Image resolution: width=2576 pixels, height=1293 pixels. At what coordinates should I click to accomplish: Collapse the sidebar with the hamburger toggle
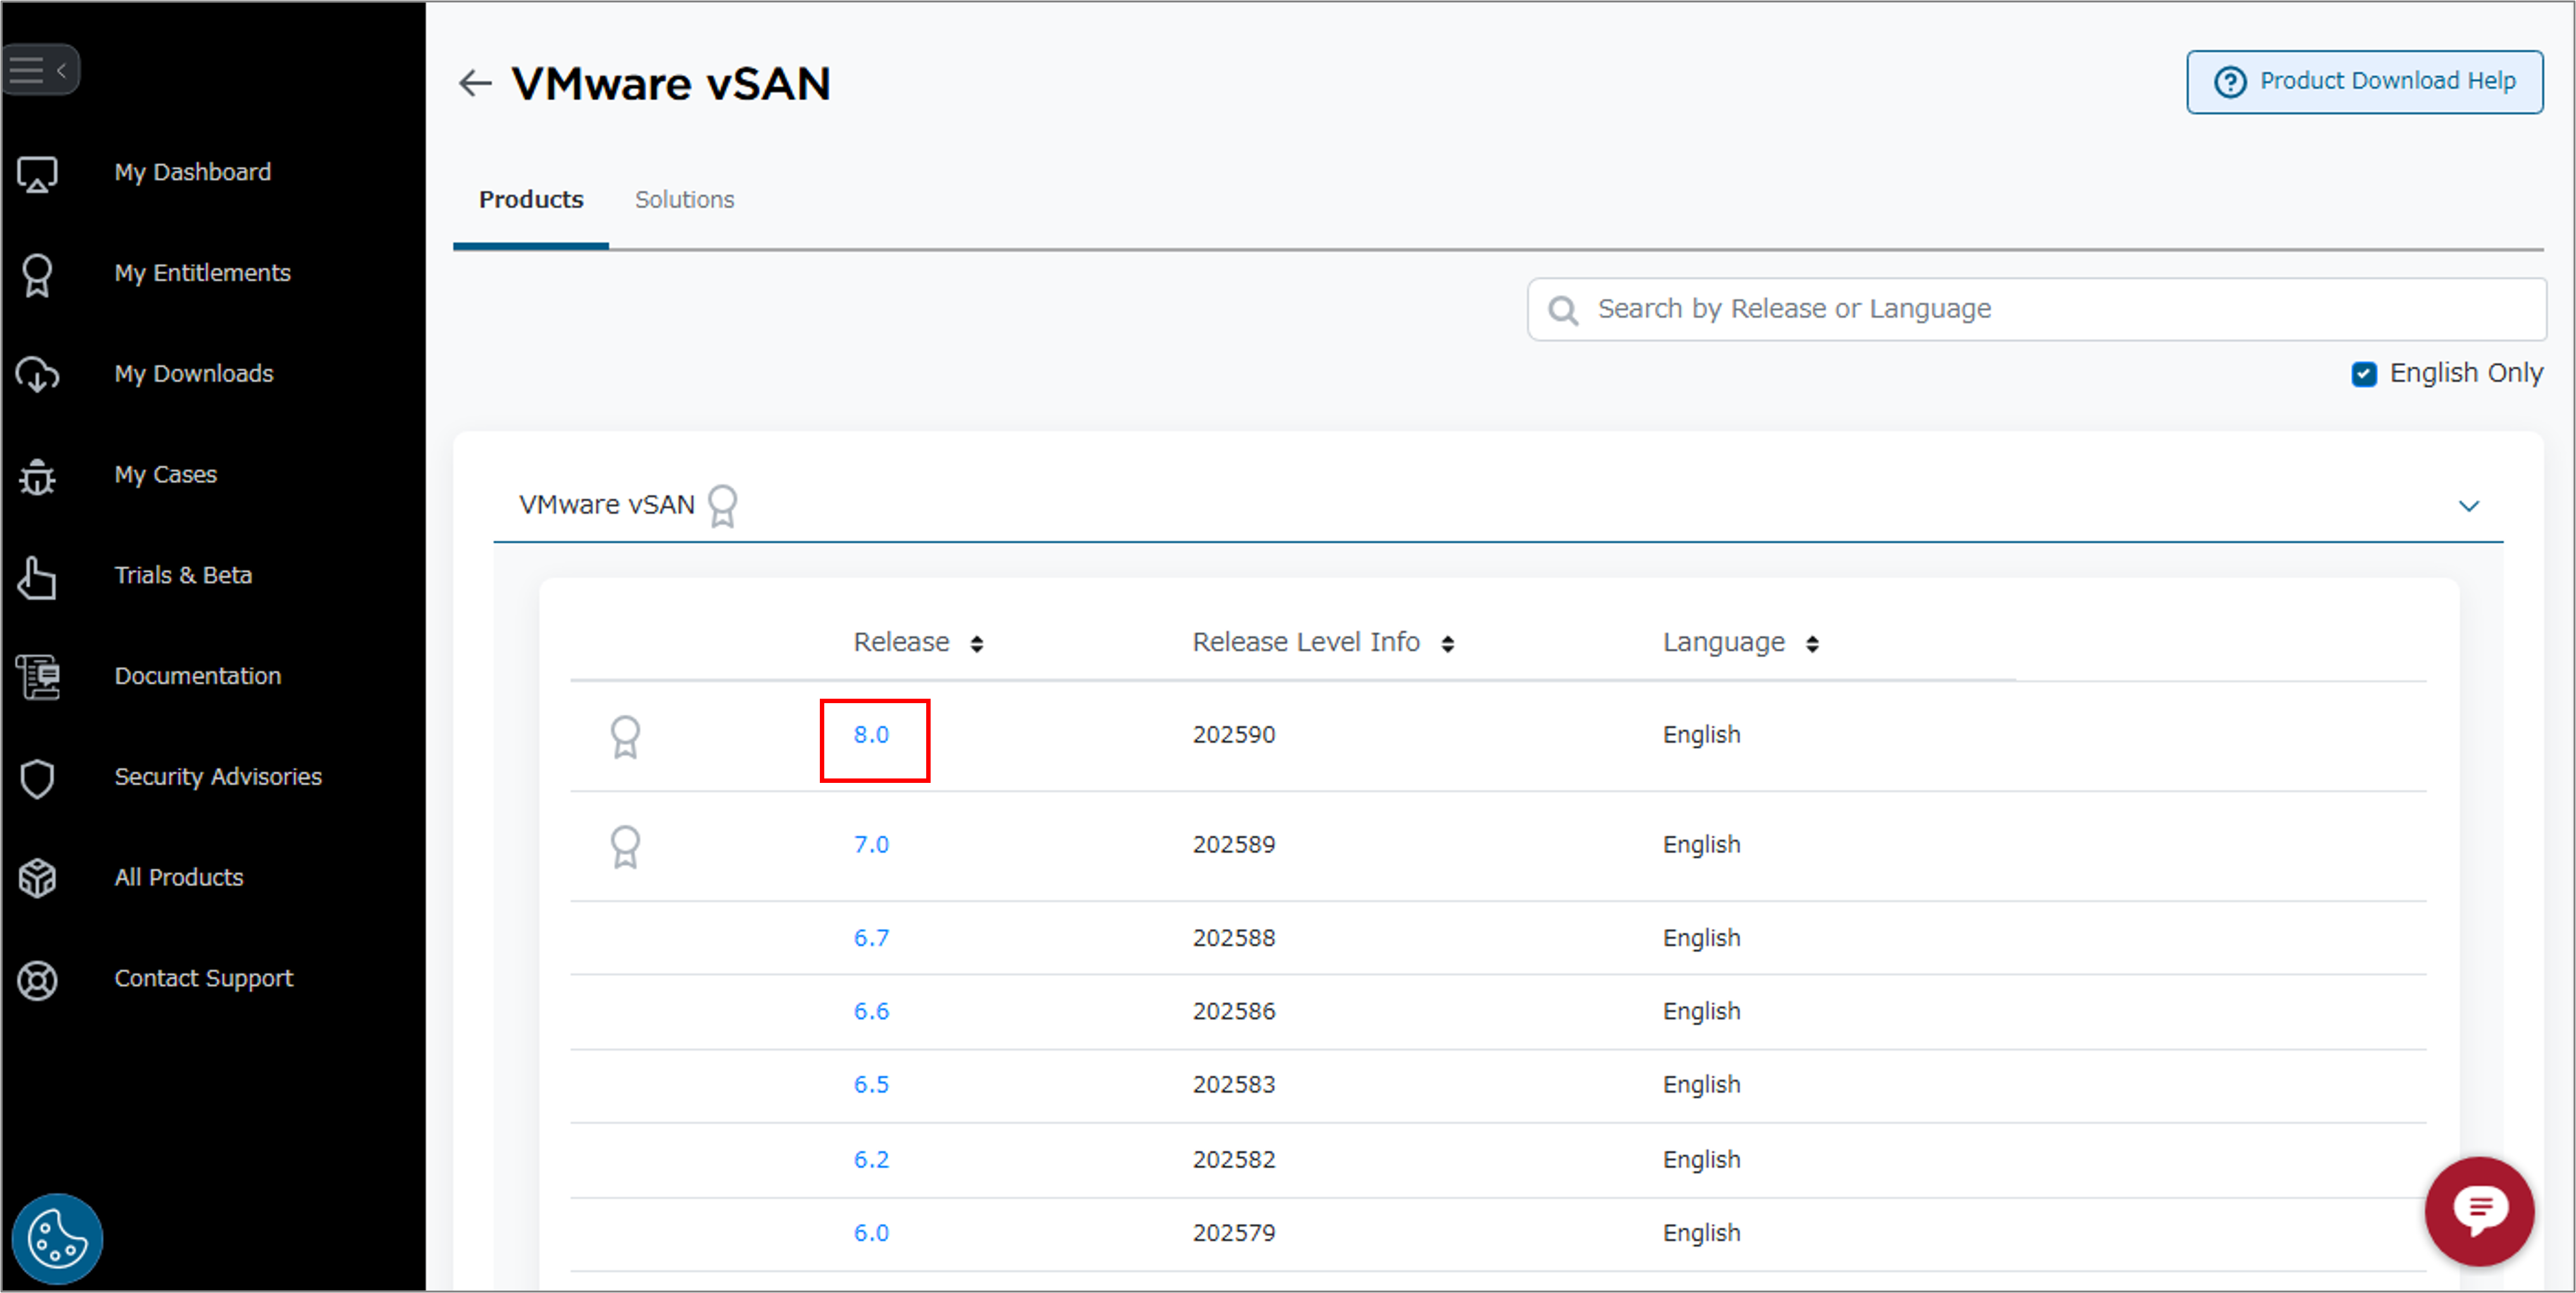tap(40, 70)
